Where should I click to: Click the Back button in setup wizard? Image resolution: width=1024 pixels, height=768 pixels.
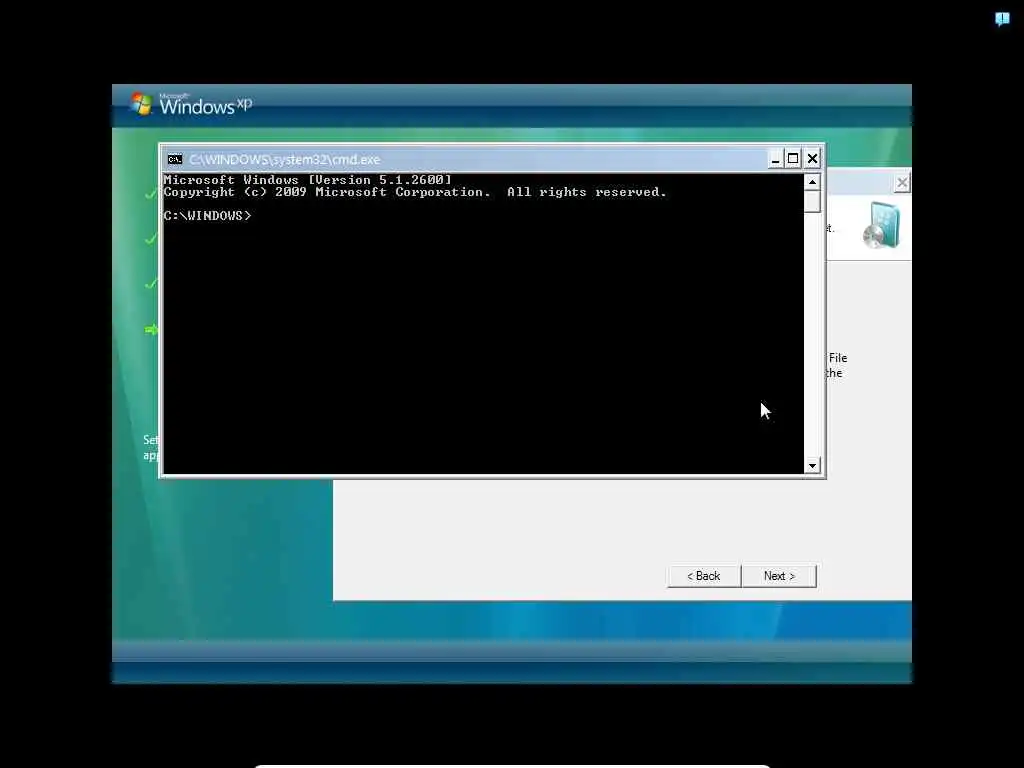703,576
